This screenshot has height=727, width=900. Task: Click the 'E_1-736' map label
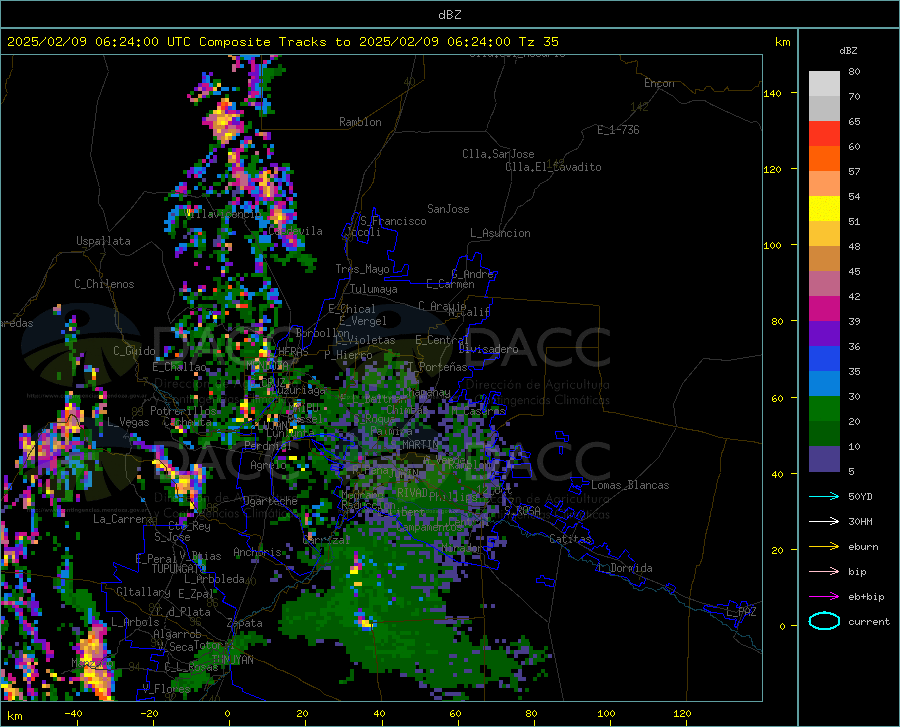tap(618, 130)
